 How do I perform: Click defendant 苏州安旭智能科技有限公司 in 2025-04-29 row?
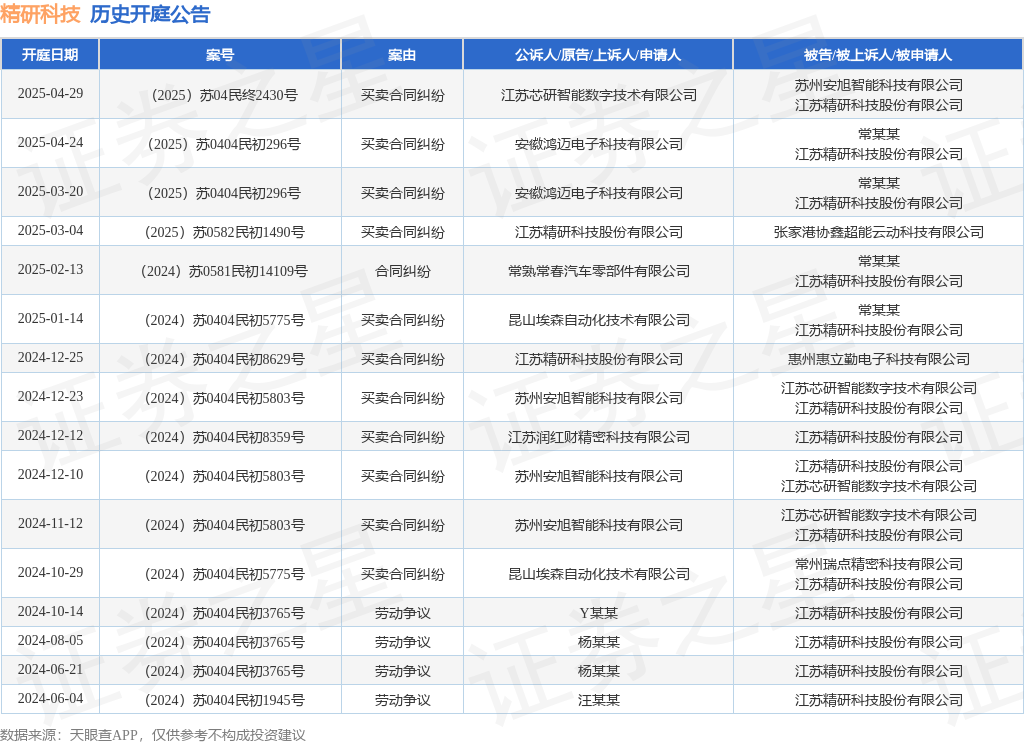[878, 86]
